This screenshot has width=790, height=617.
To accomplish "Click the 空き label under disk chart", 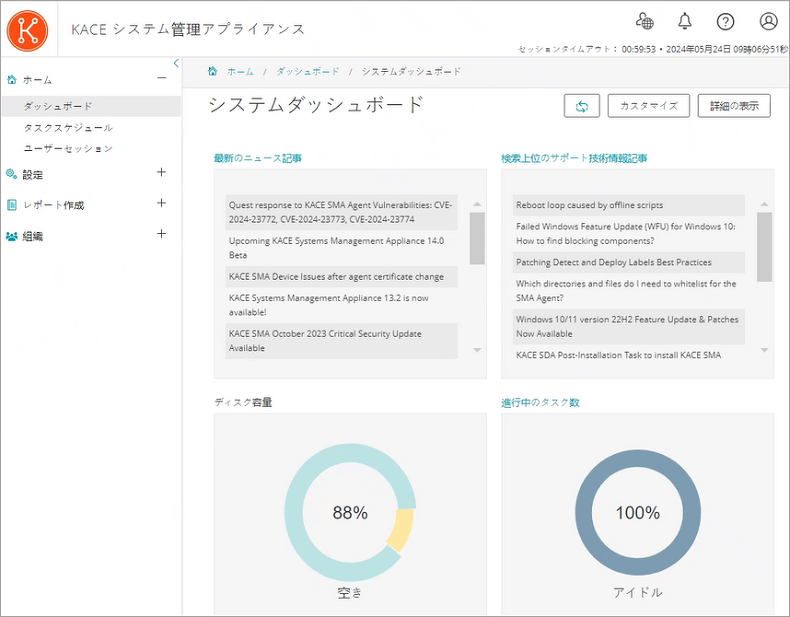I will (x=350, y=593).
